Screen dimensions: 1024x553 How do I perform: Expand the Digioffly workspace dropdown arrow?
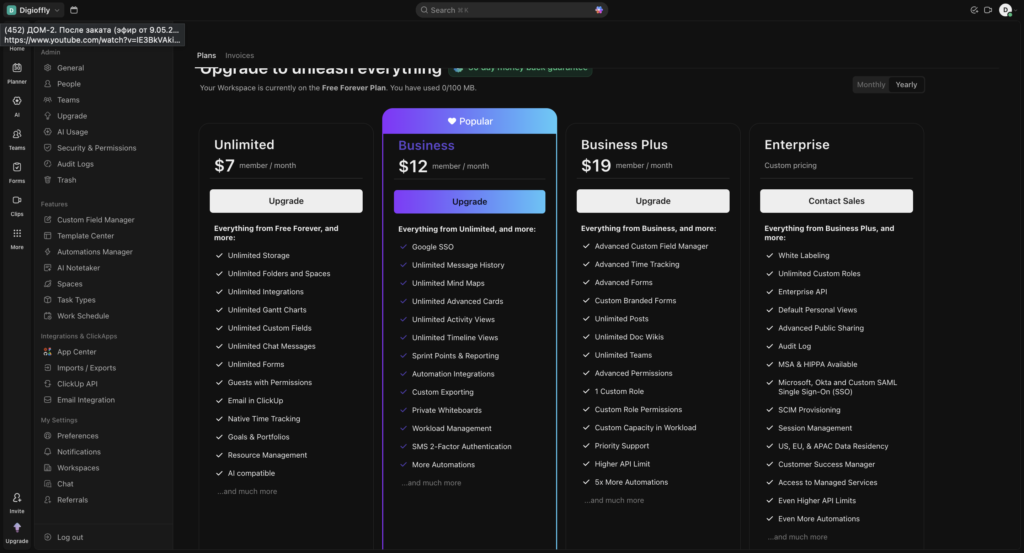point(57,10)
